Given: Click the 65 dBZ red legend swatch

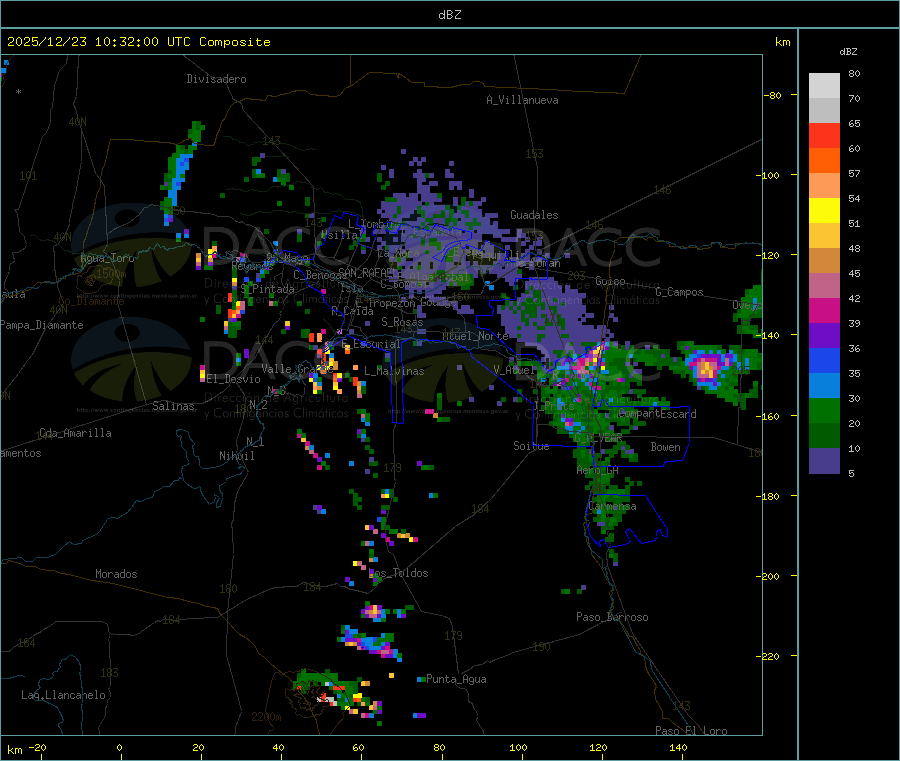Looking at the screenshot, I should (824, 135).
